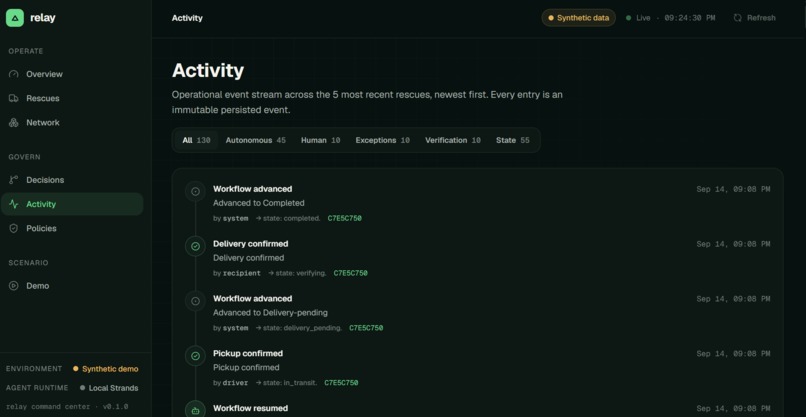This screenshot has height=417, width=806.
Task: Click the Pickup confirmed timestamp
Action: 734,354
